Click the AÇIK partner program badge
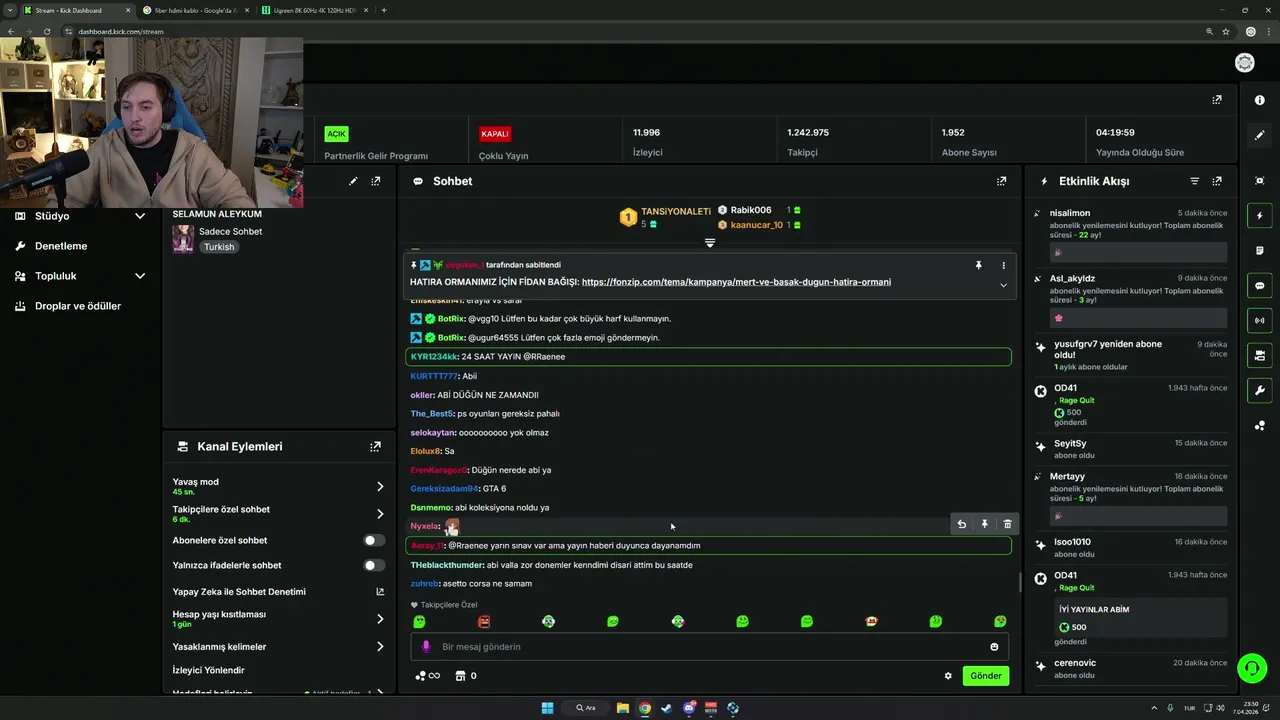This screenshot has width=1280, height=720. point(336,134)
